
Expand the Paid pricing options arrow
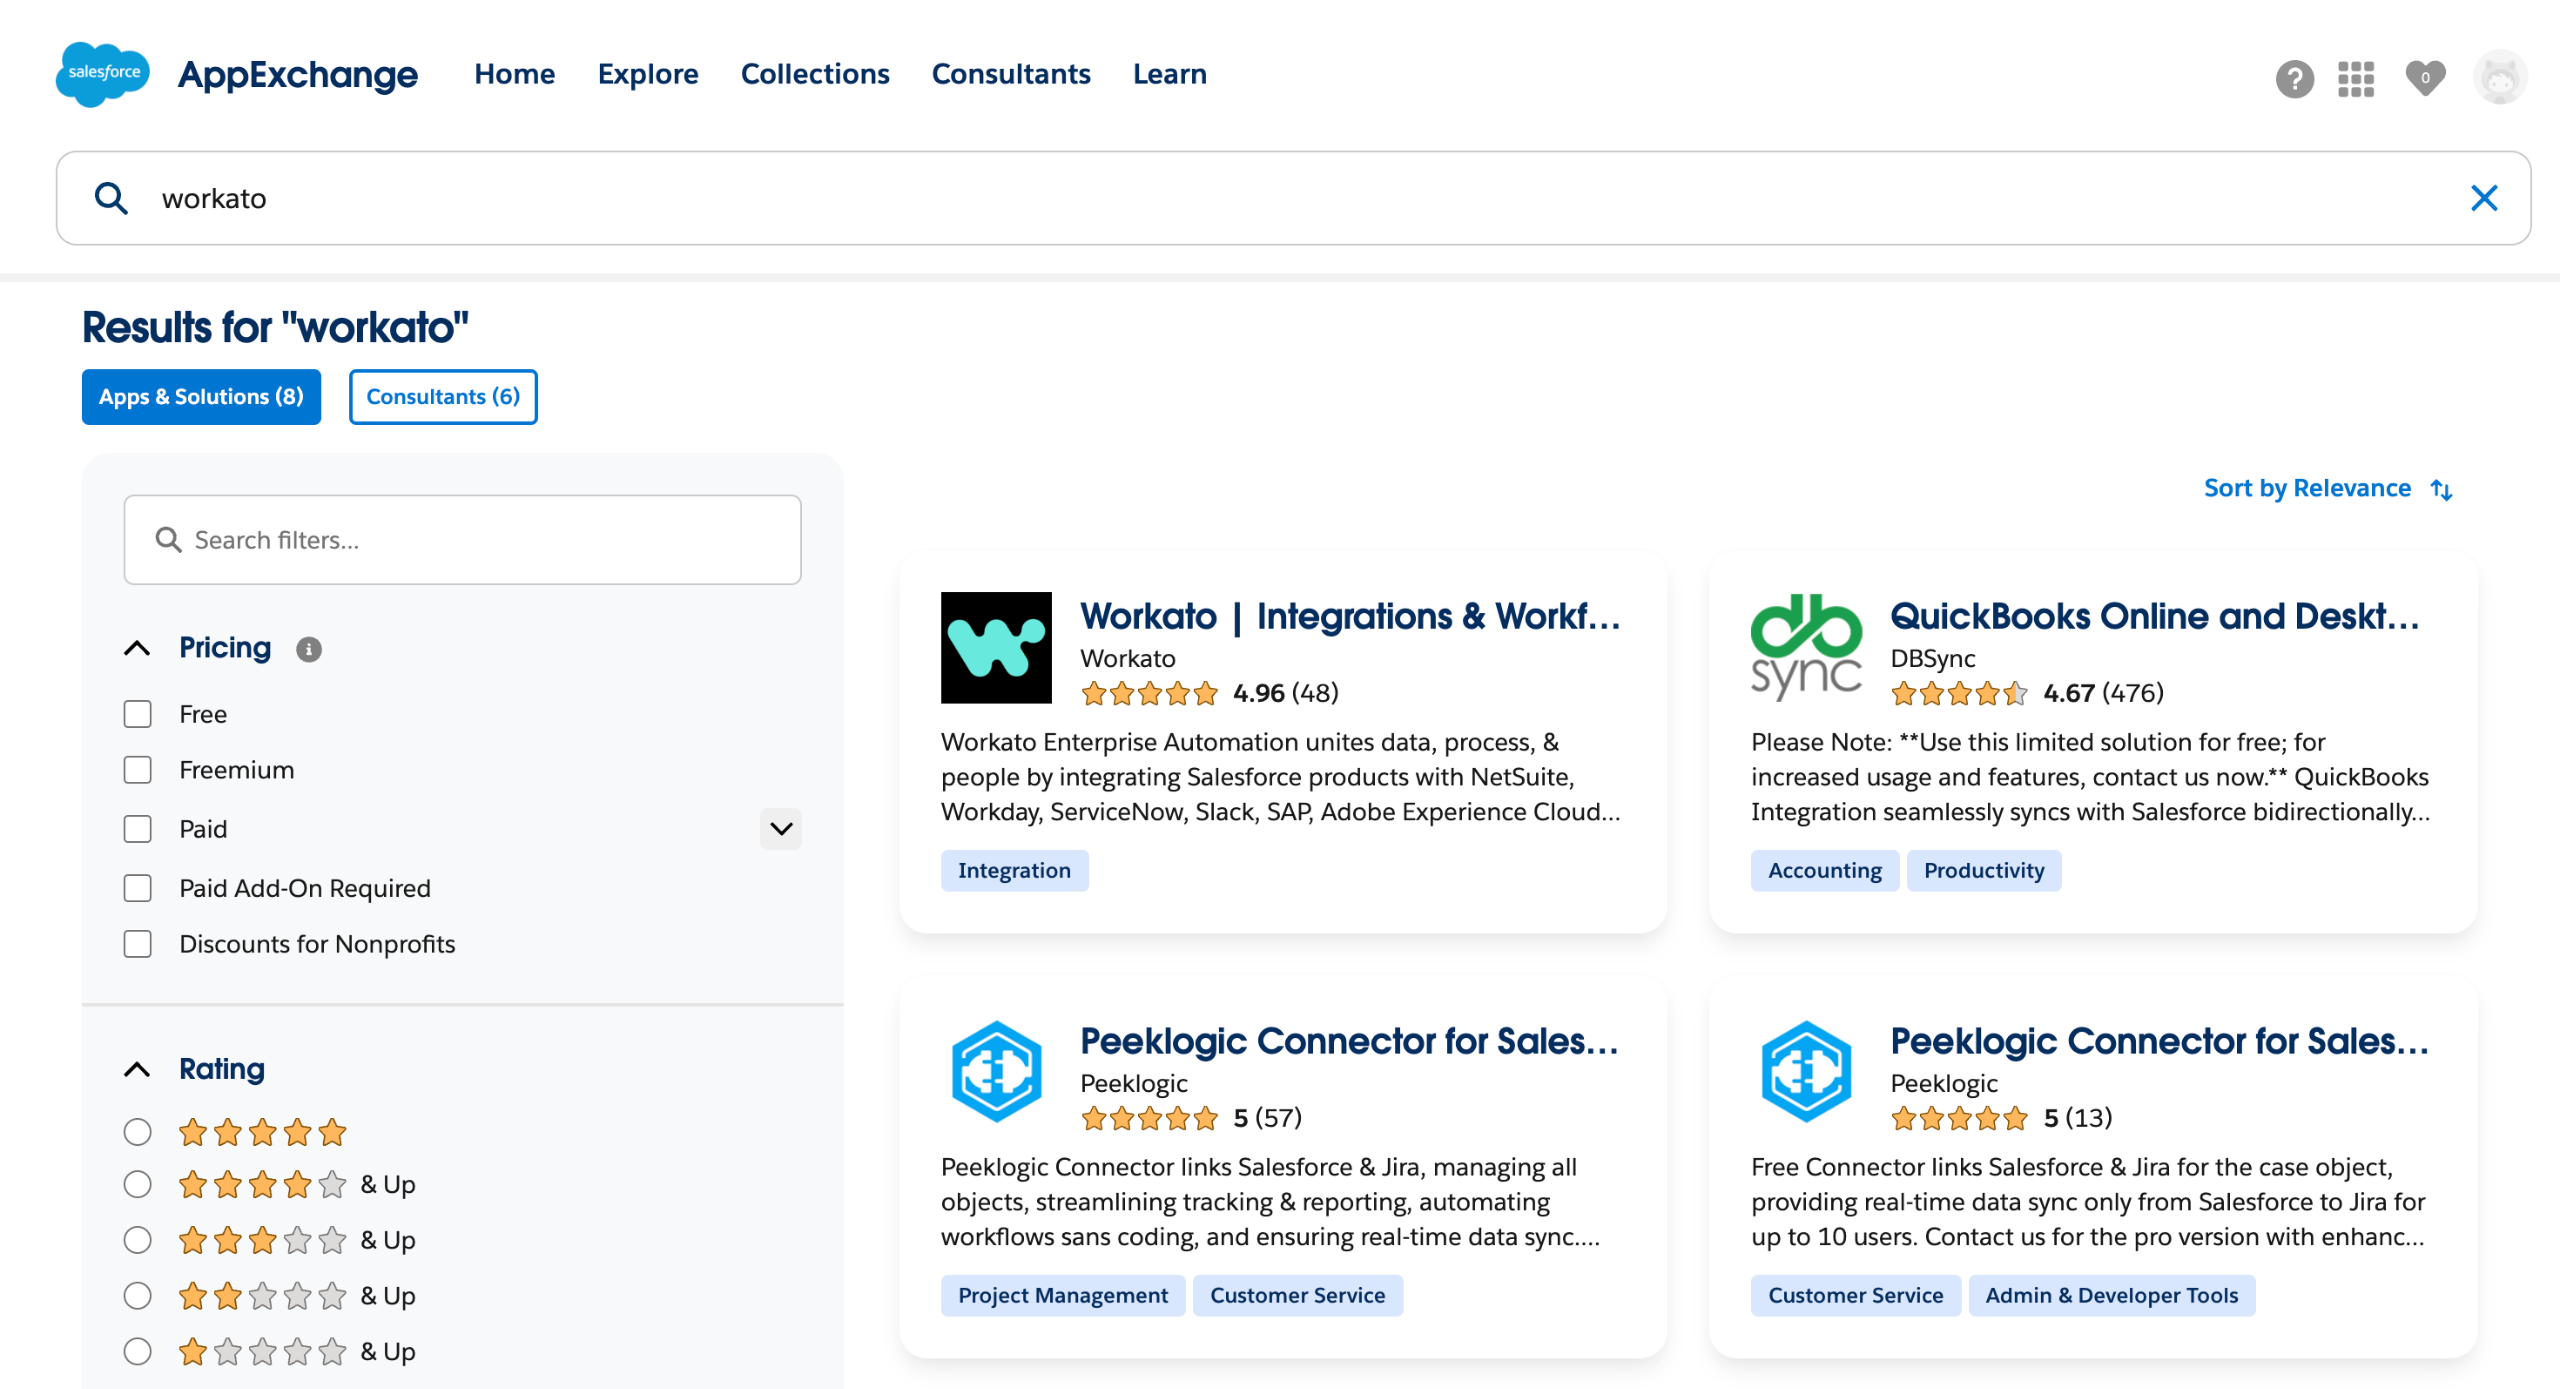[x=780, y=828]
